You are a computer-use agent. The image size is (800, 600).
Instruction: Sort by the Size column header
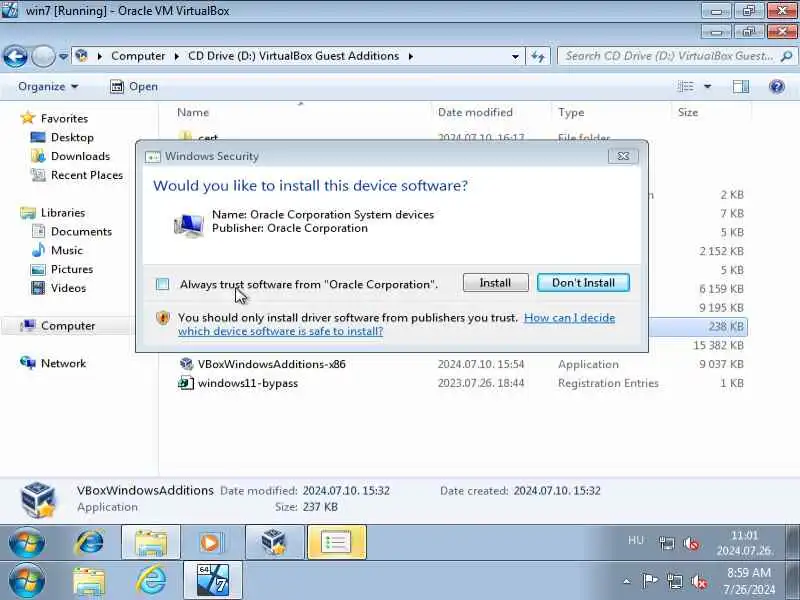pos(688,112)
